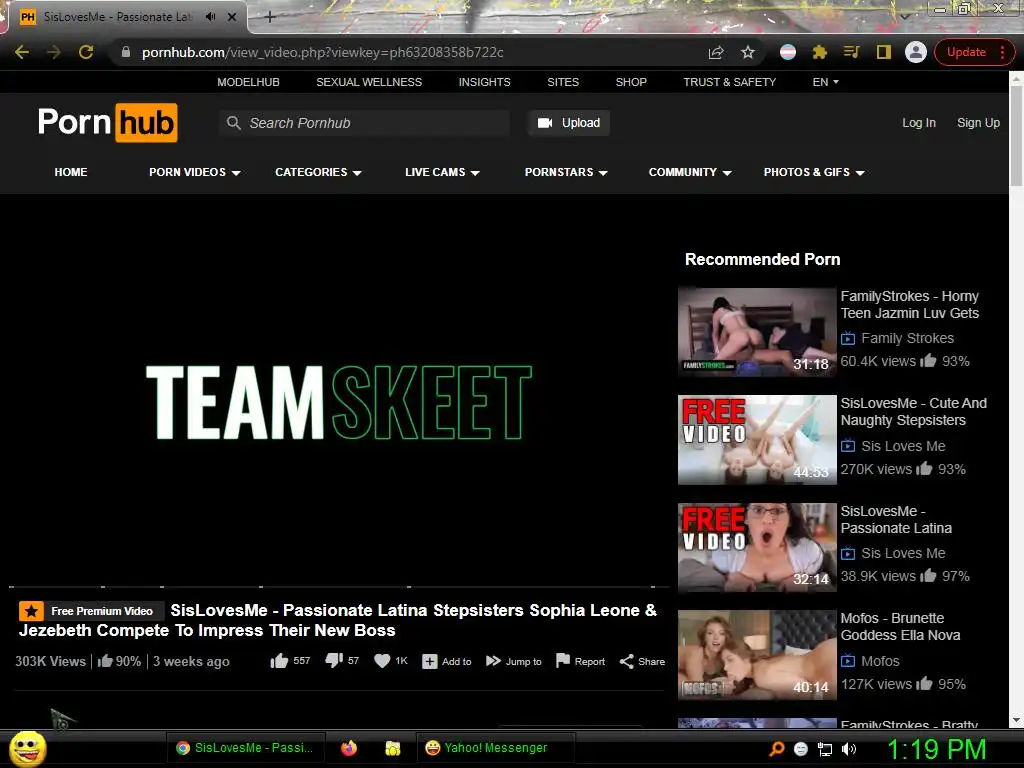The width and height of the screenshot is (1024, 768).
Task: Open the recommended thumbnail with 32:14 duration
Action: tap(757, 547)
